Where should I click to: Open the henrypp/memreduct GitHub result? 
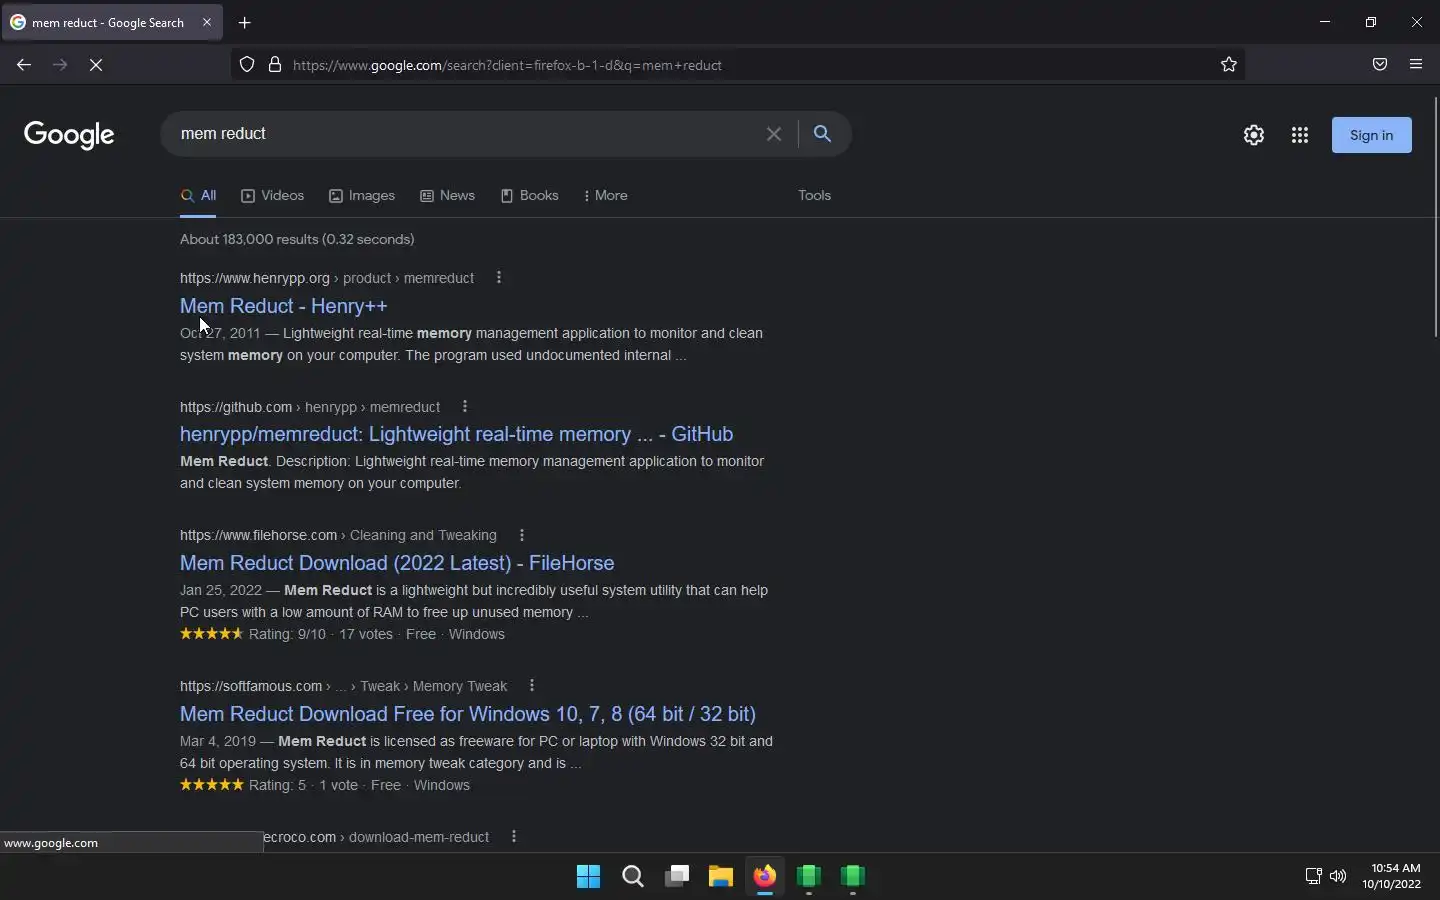457,434
